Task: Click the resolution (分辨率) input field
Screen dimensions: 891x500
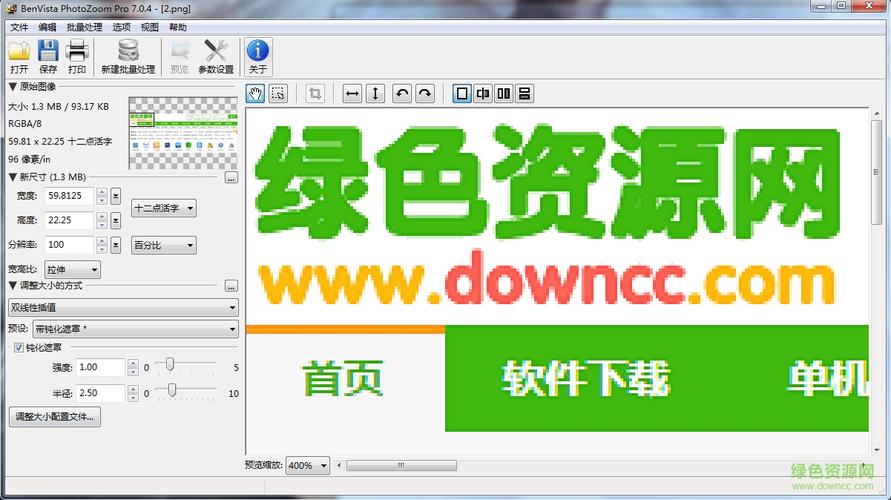Action: pyautogui.click(x=69, y=245)
